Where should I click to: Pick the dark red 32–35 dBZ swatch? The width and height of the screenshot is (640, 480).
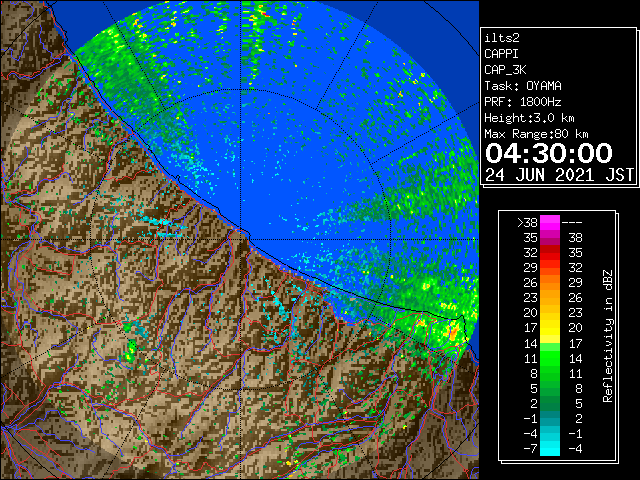pos(550,253)
